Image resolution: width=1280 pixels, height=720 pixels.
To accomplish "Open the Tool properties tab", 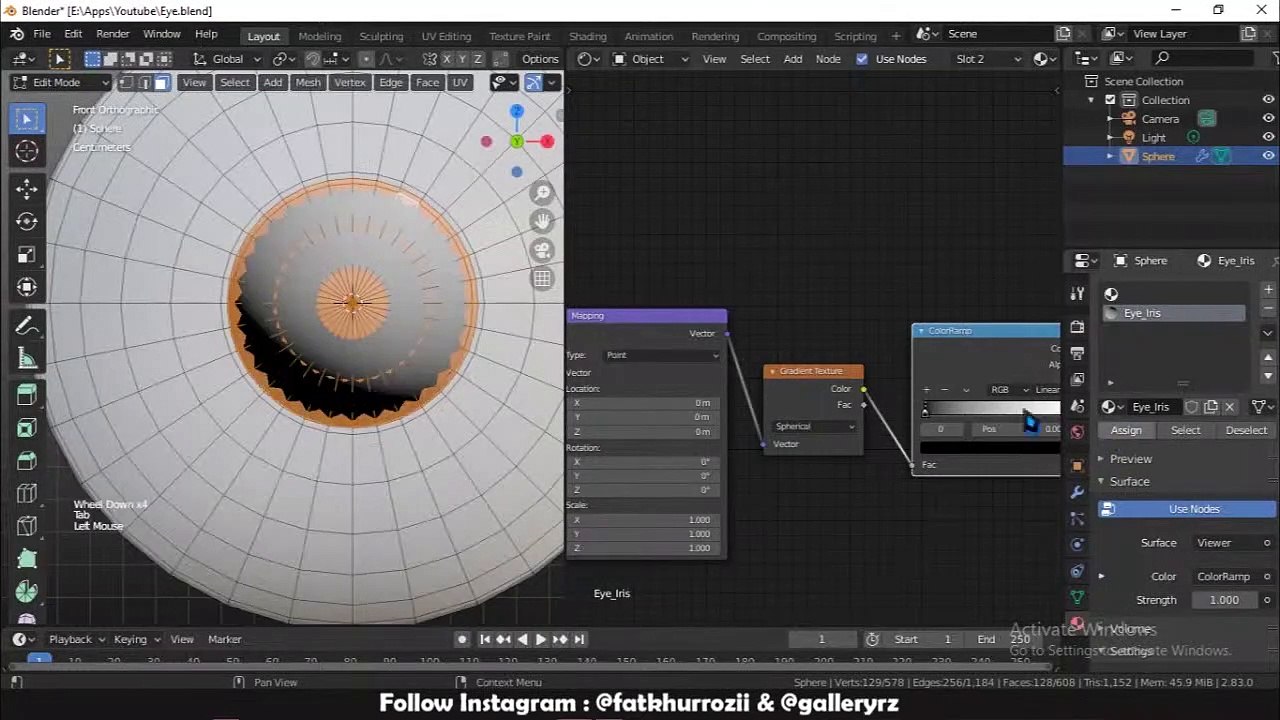I will 1077,294.
